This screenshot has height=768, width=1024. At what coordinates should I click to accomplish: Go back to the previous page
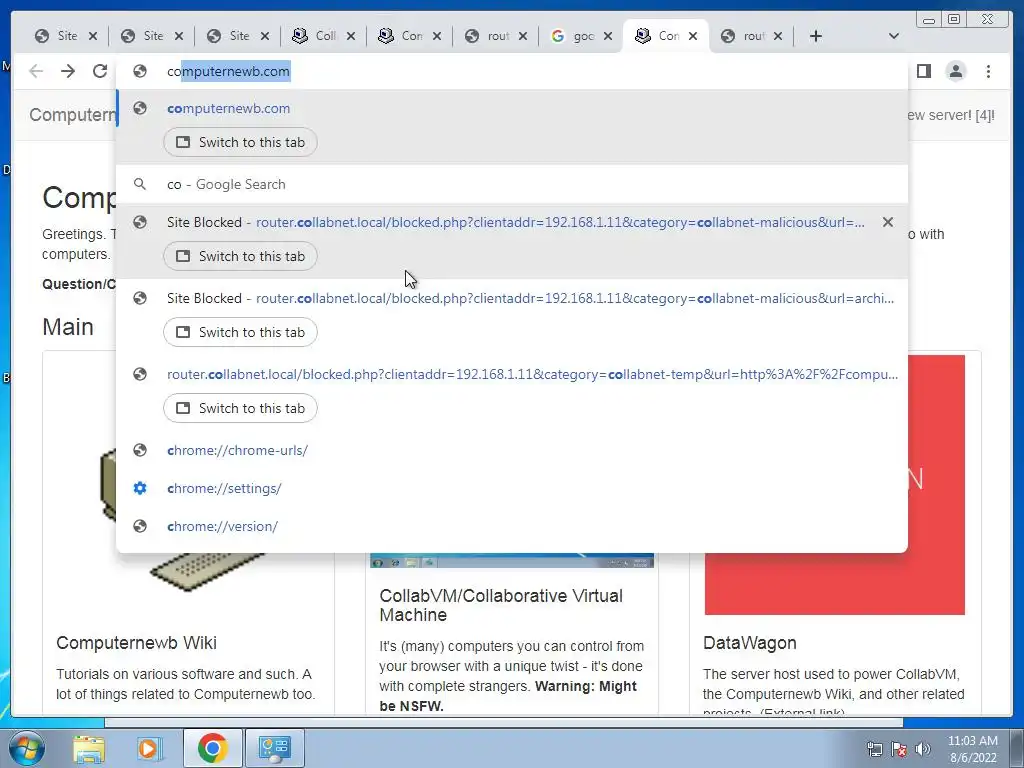pos(36,71)
